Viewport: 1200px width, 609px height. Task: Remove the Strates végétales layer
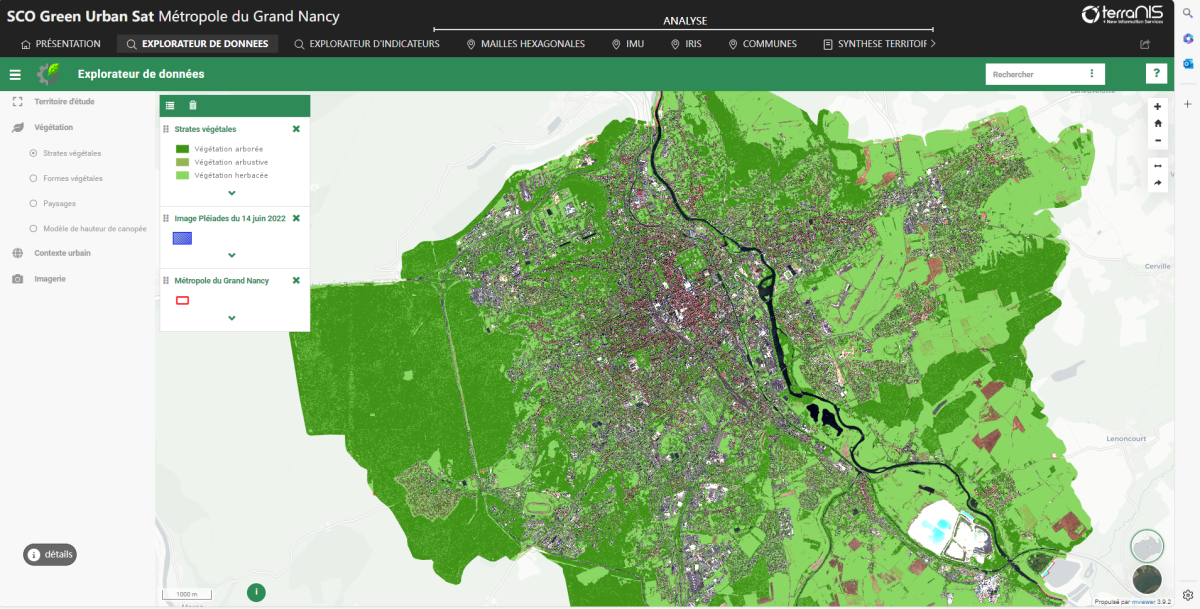pos(296,129)
